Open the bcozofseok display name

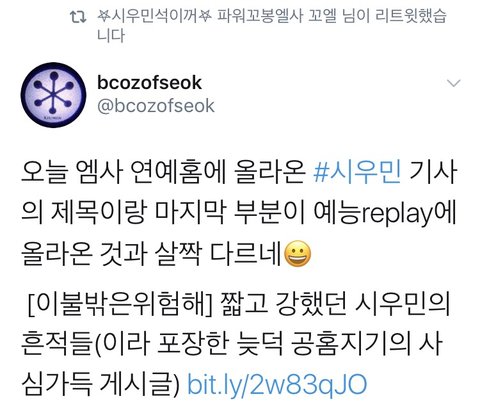pyautogui.click(x=150, y=83)
